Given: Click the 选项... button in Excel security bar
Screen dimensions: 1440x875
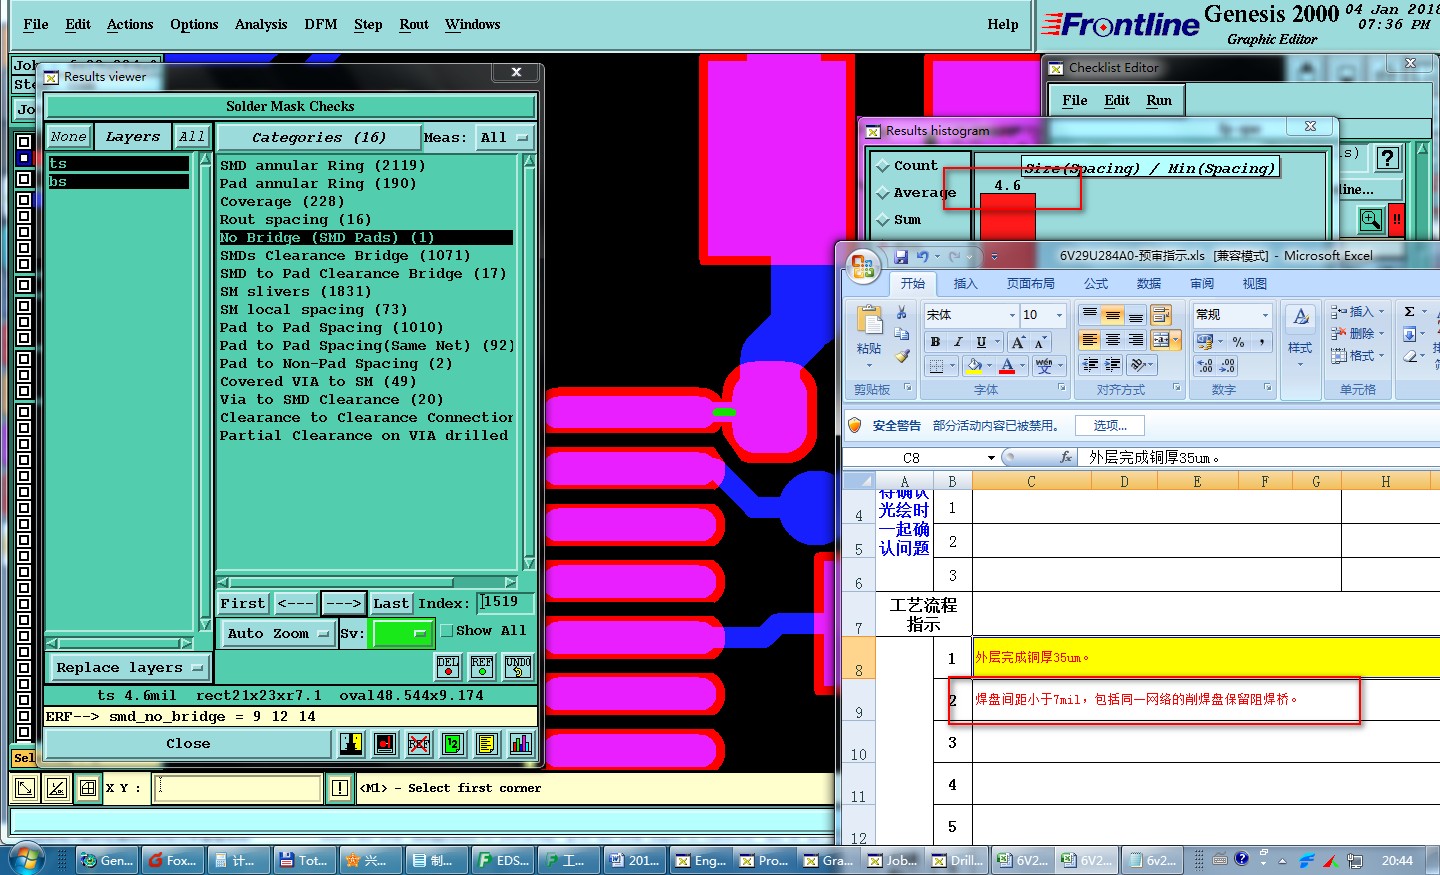Looking at the screenshot, I should click(1110, 425).
